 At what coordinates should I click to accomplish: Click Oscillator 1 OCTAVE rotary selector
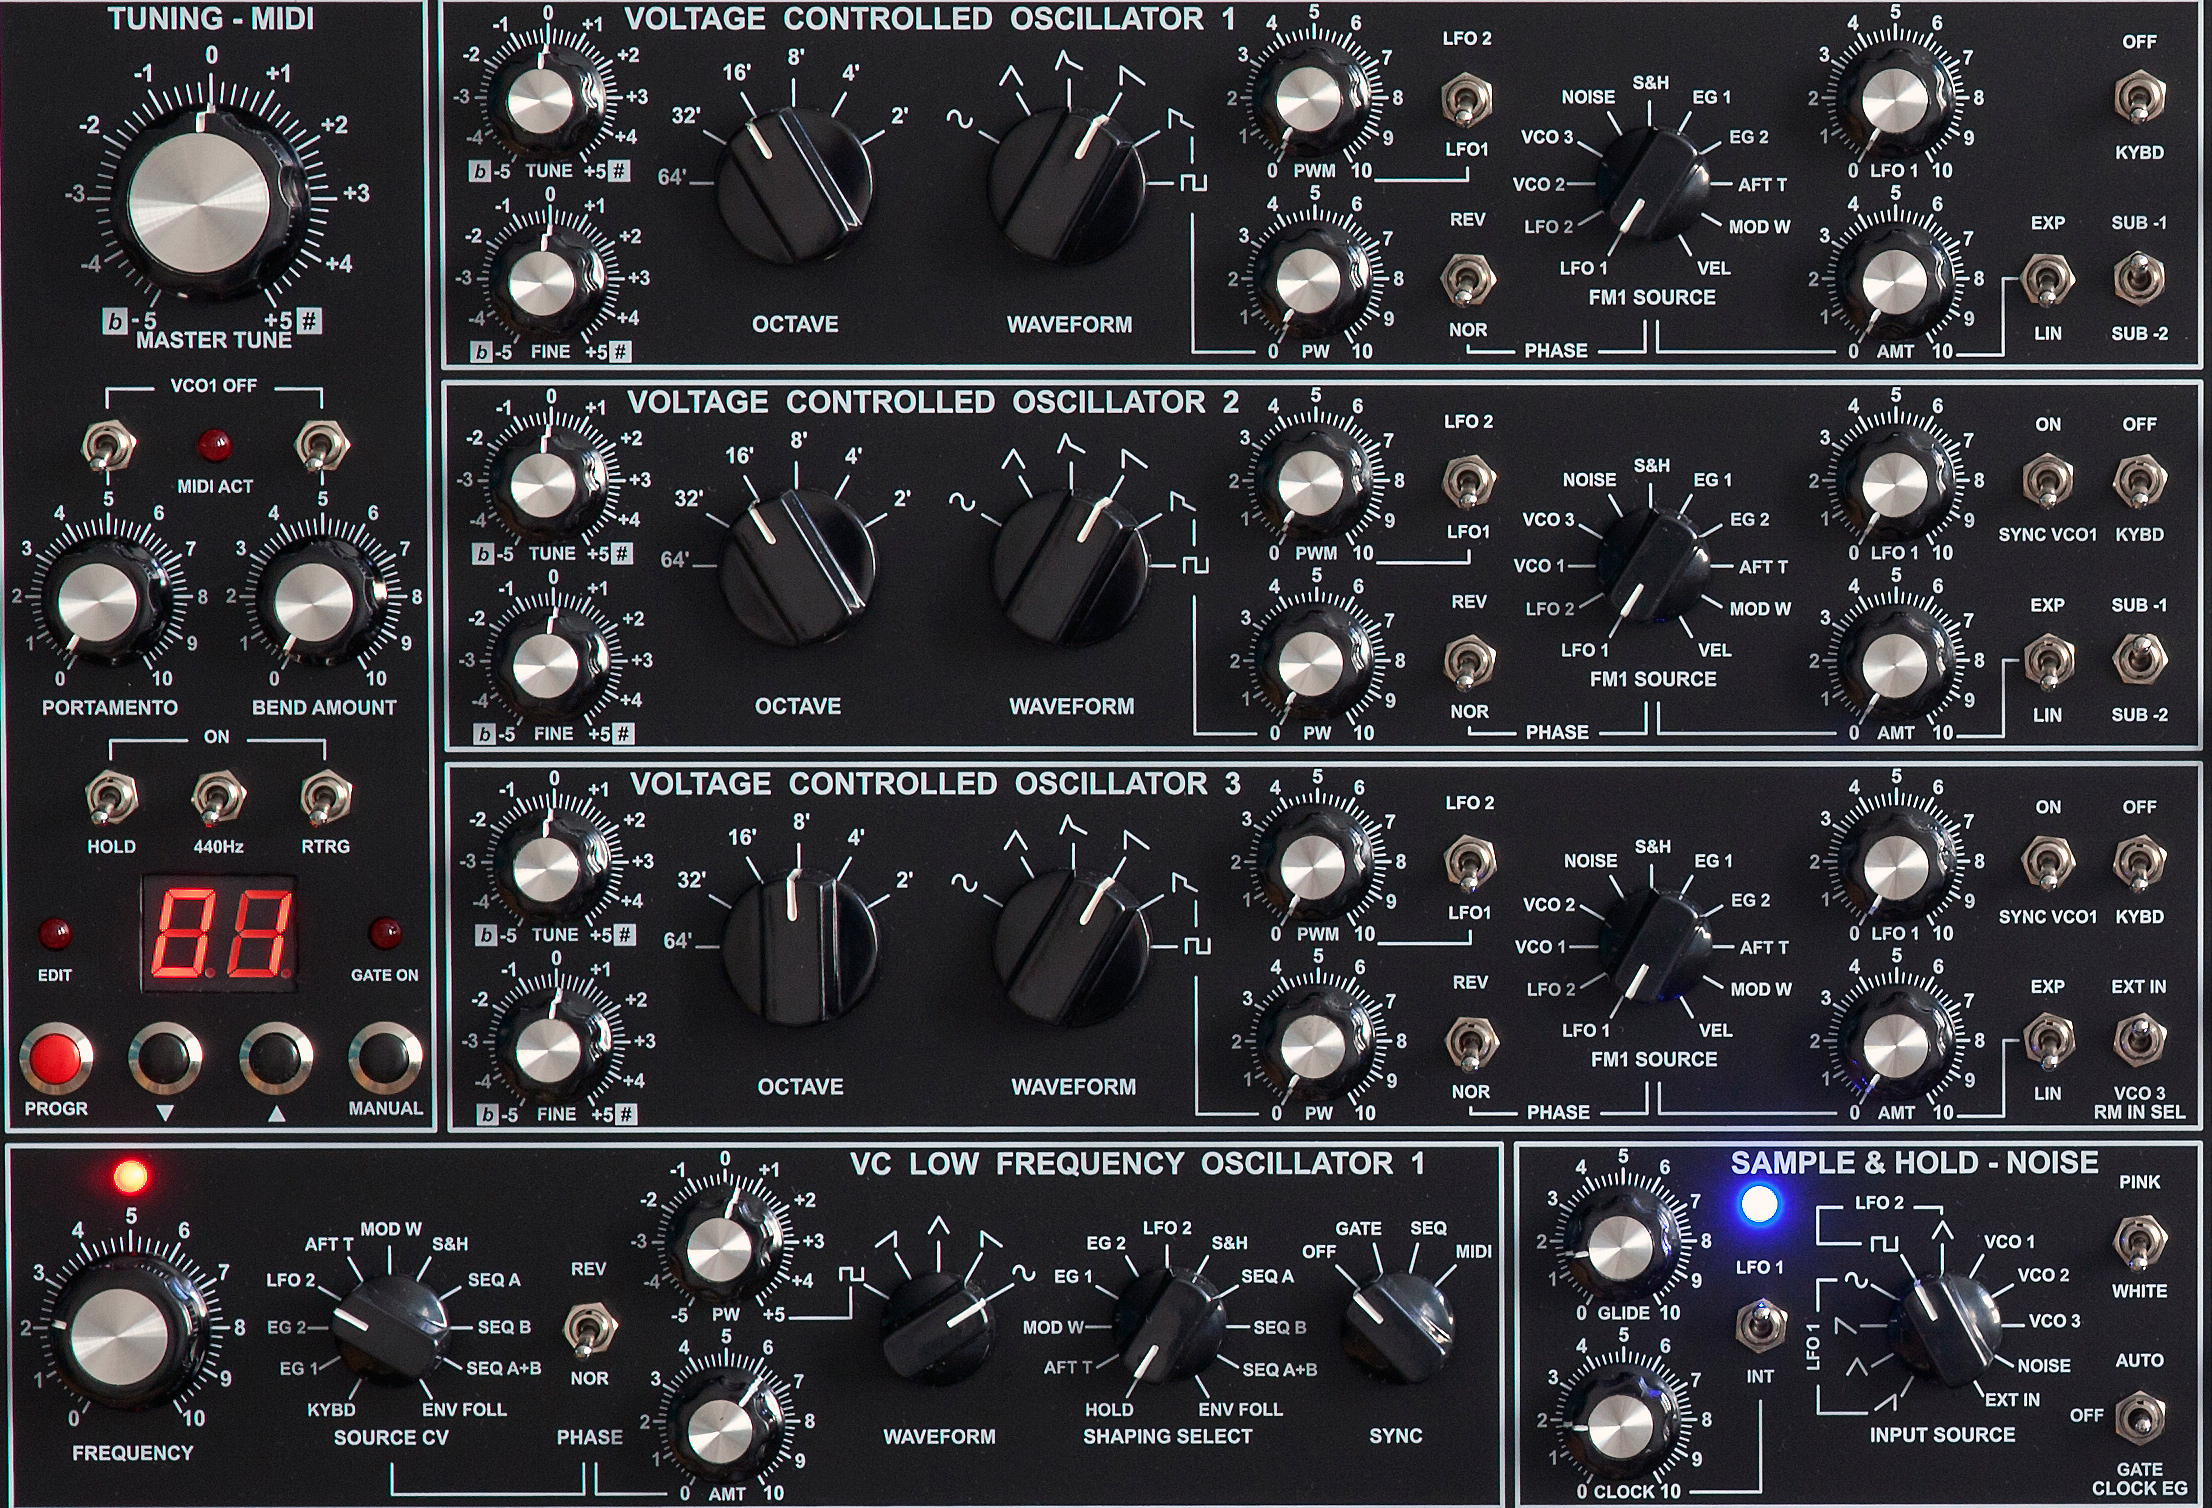795,185
